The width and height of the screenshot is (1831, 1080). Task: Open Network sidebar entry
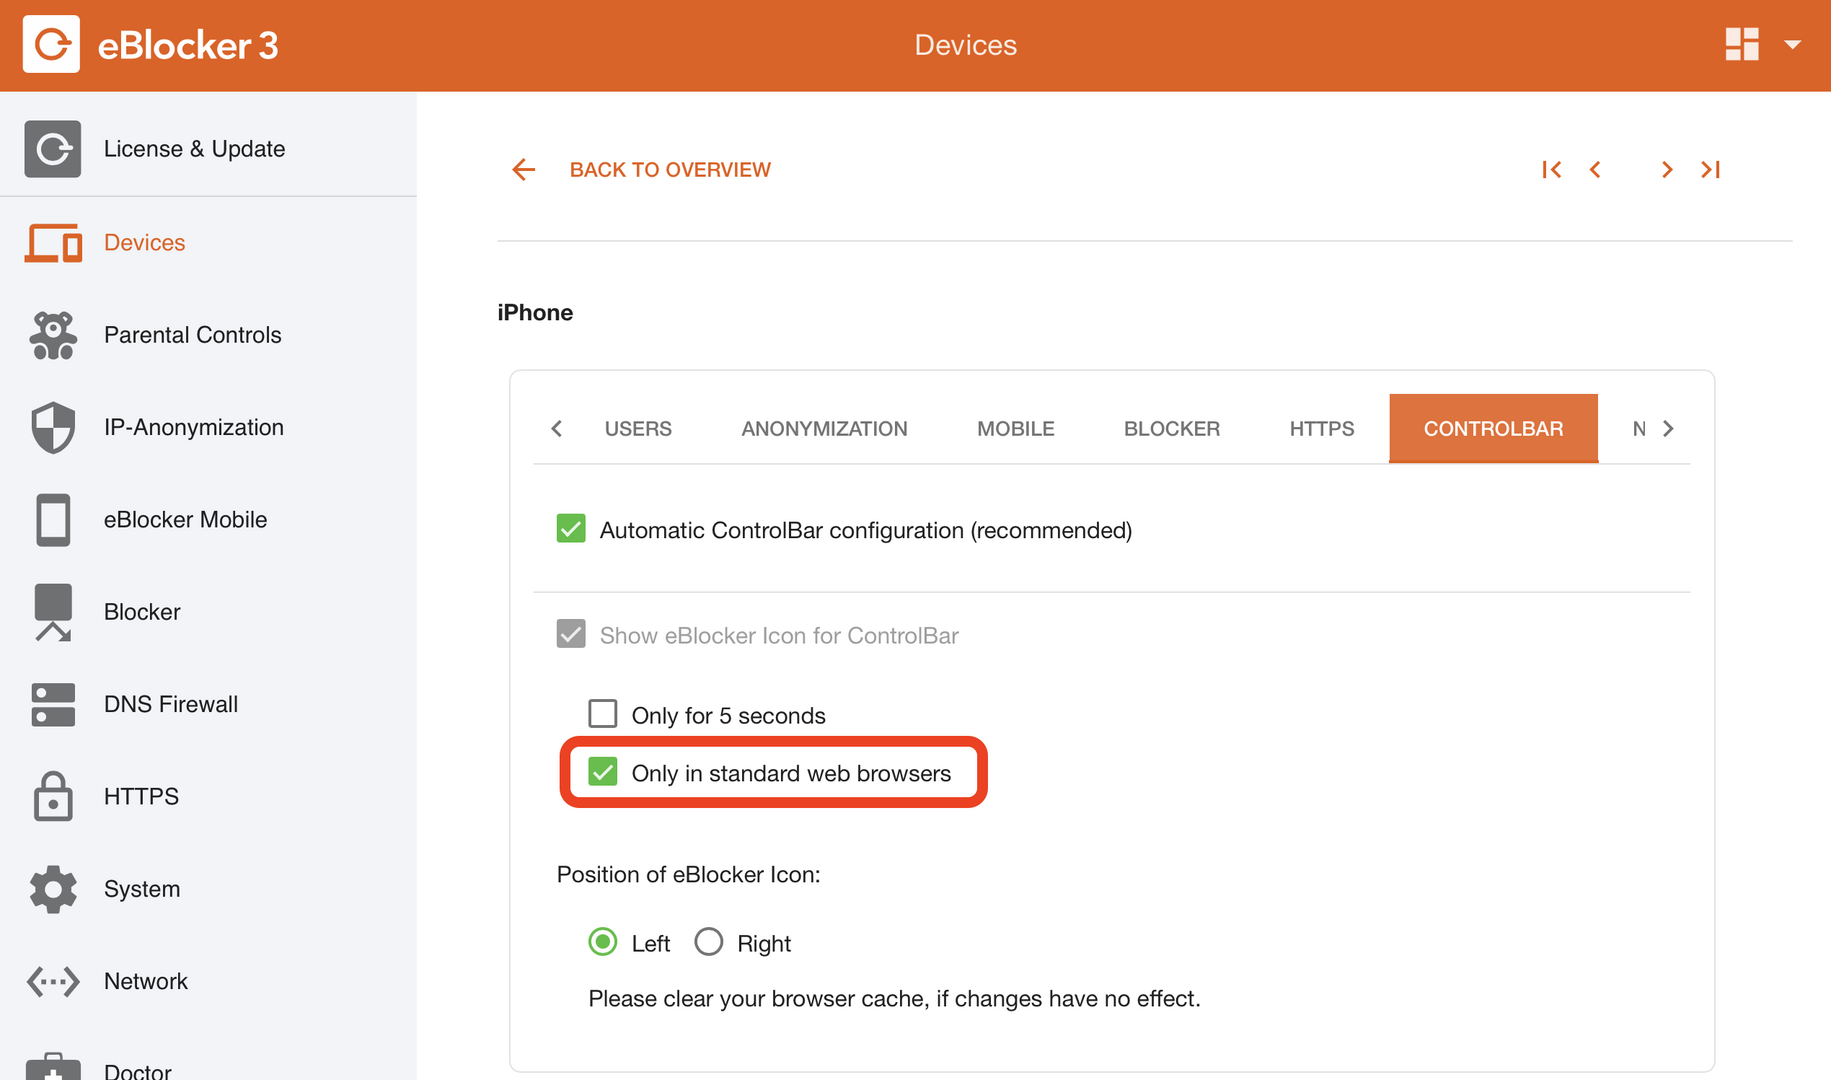146,981
